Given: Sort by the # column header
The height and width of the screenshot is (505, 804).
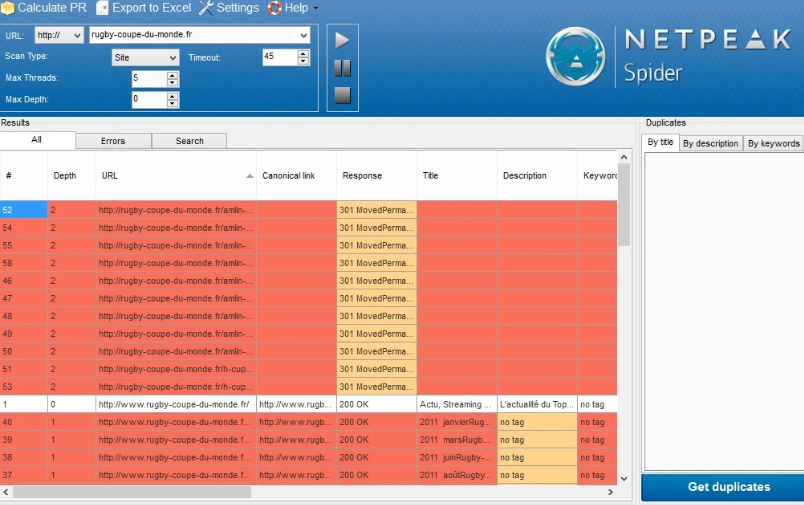Looking at the screenshot, I should (x=24, y=175).
